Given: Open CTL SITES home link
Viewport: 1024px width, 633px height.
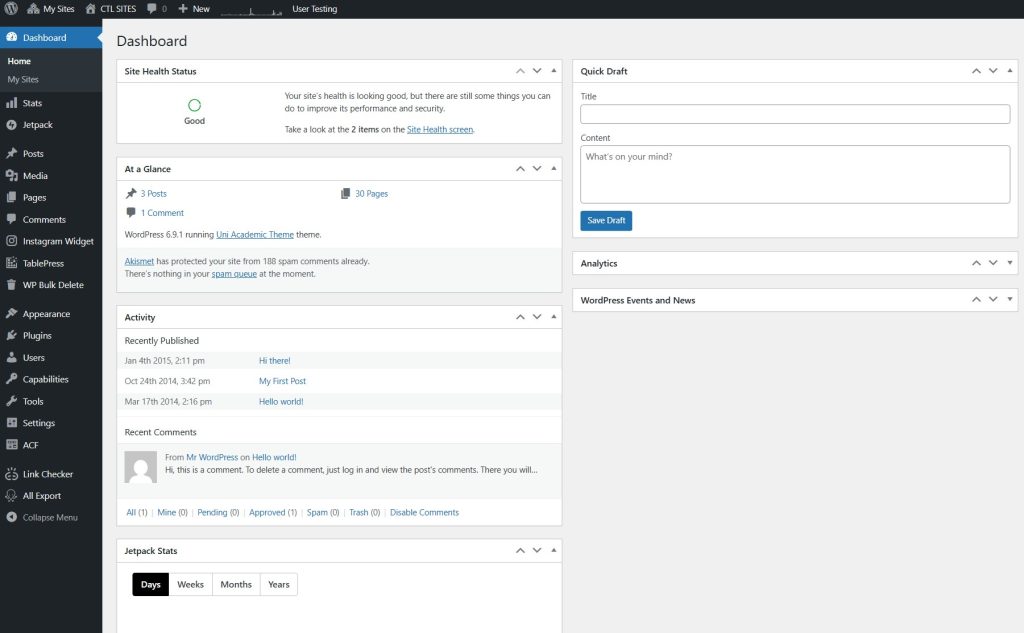Looking at the screenshot, I should pos(111,8).
